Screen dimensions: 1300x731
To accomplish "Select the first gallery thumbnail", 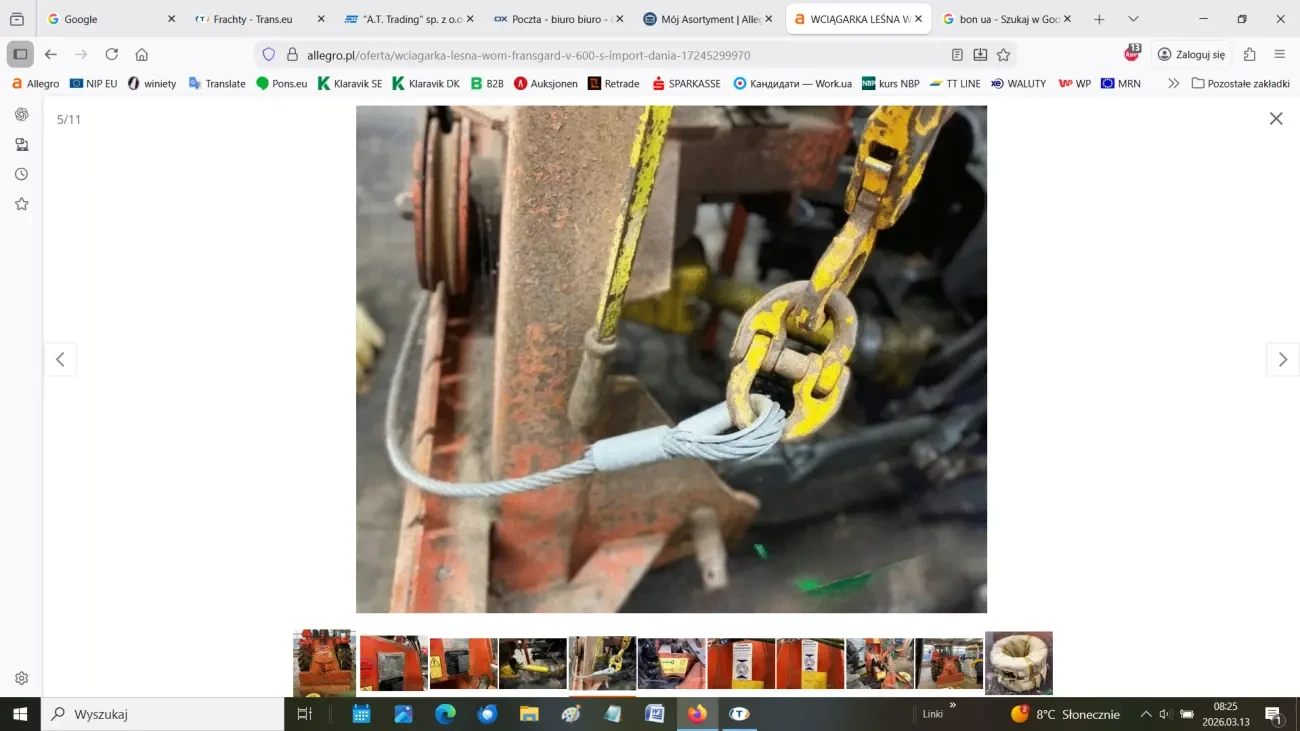I will coord(324,663).
